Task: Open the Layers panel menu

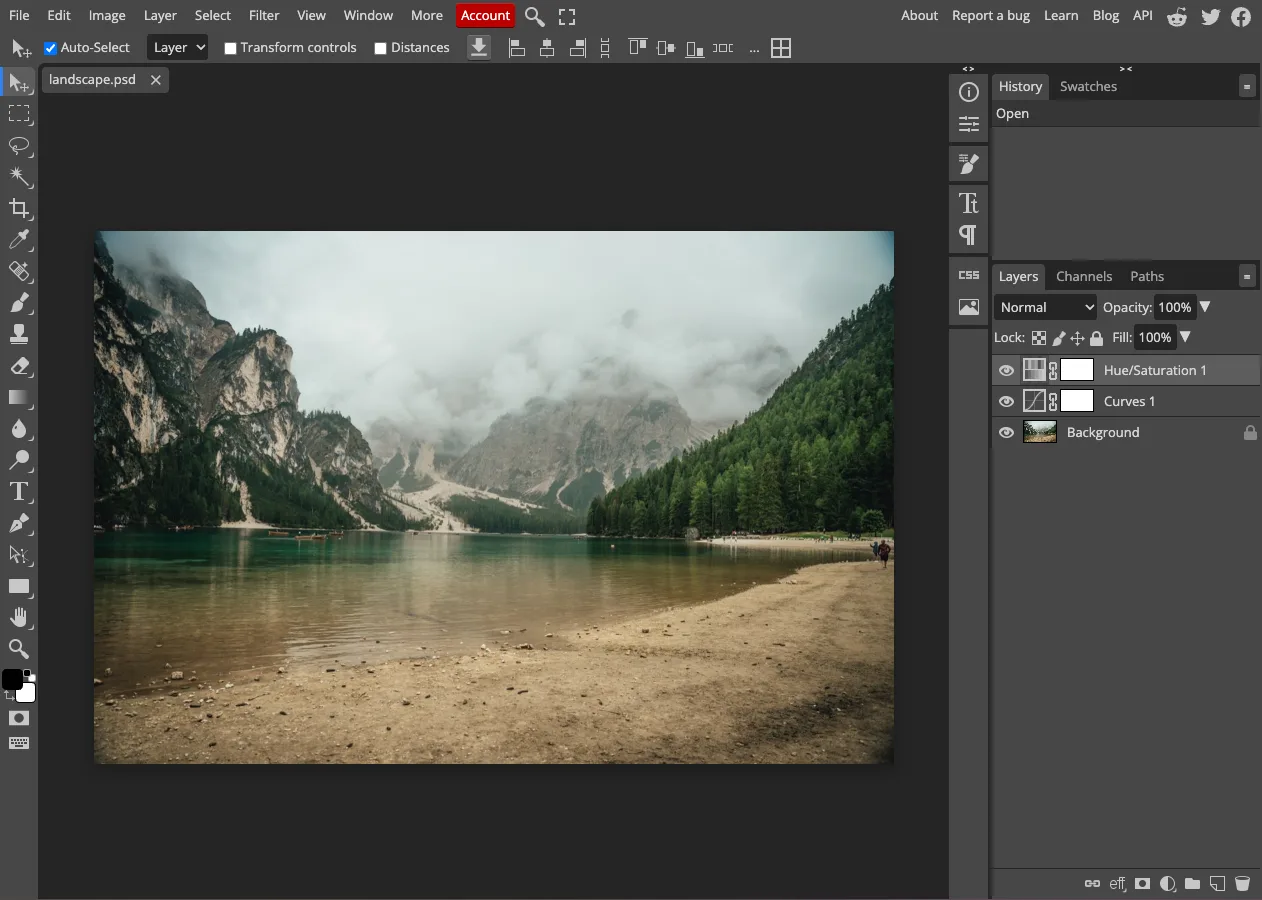Action: pos(1247,276)
